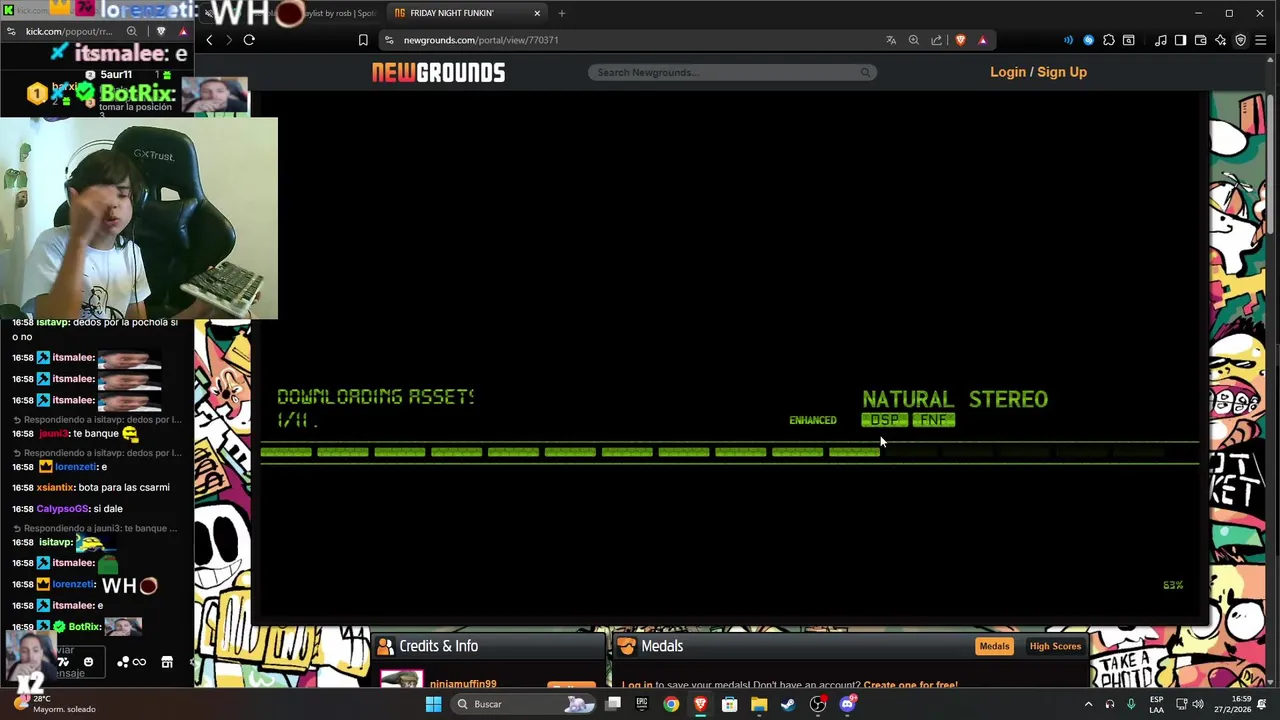Open Steam from the taskbar
Screen dimensions: 1280x720
(788, 704)
